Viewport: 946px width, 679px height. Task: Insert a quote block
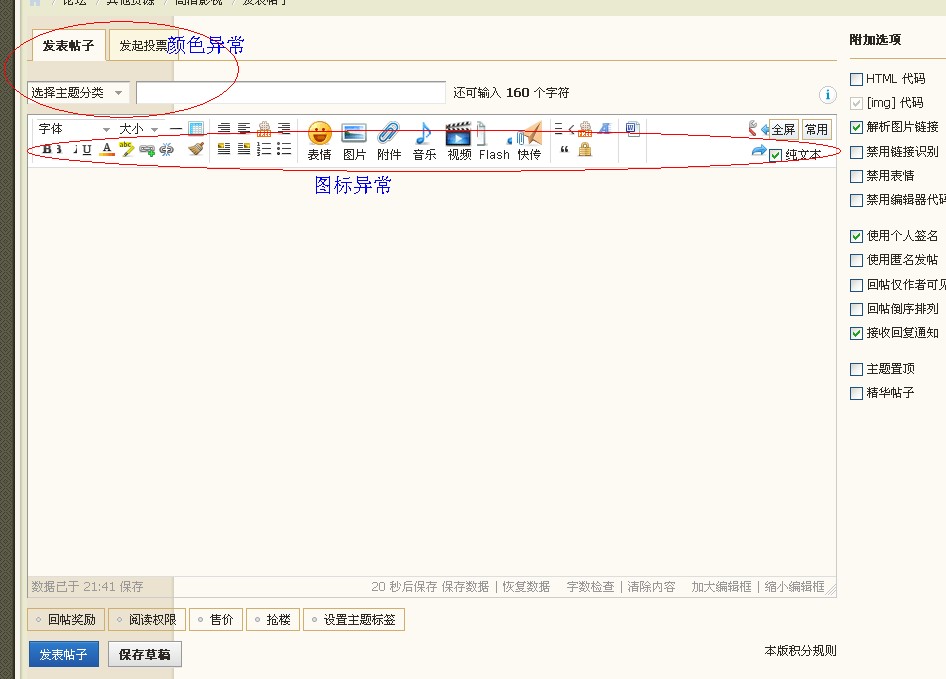(x=565, y=149)
